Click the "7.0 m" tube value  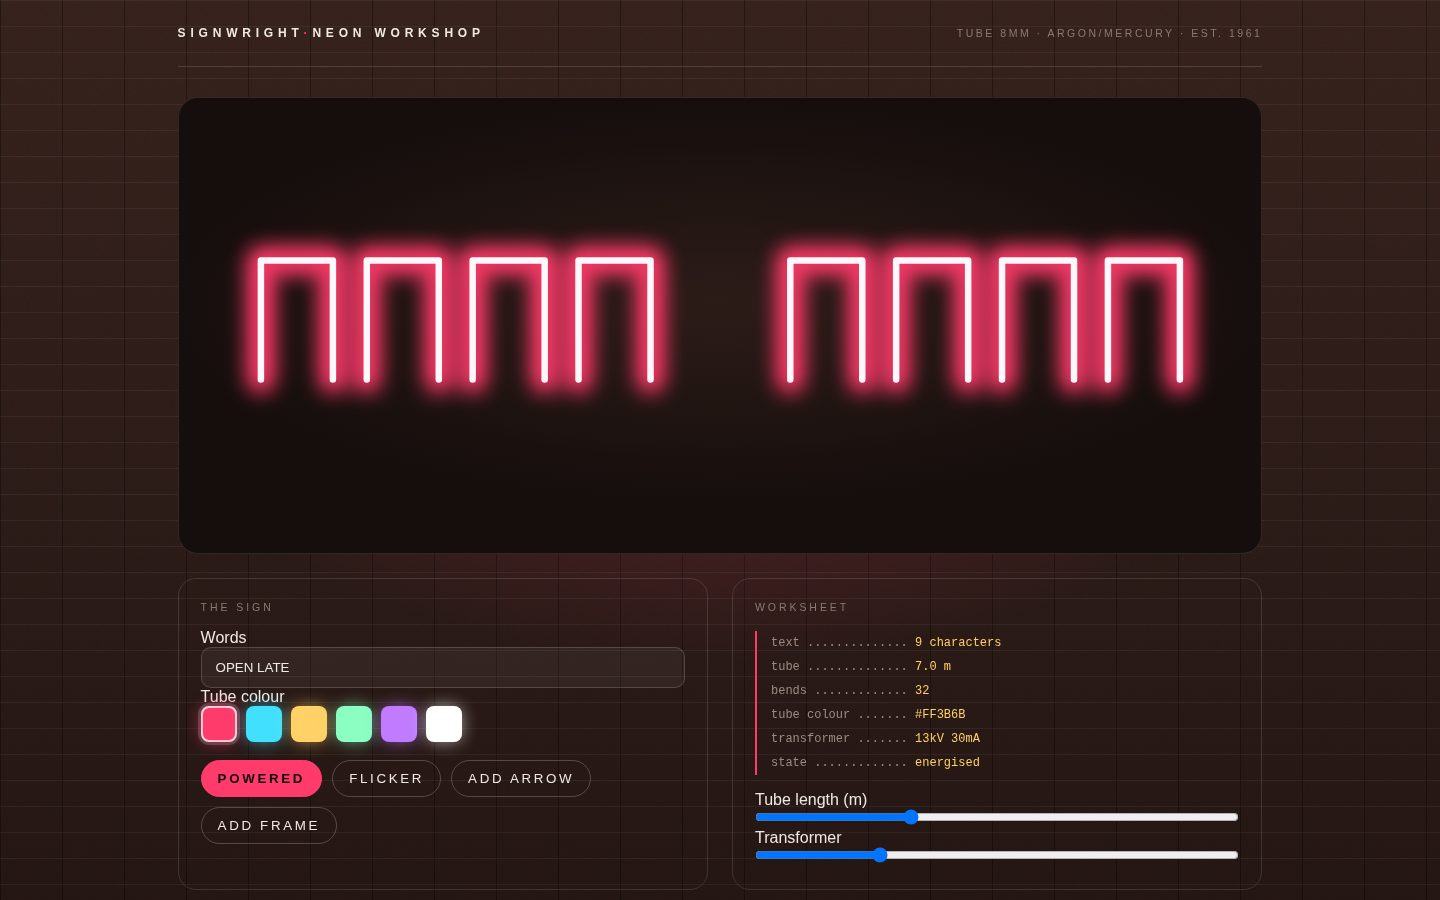(933, 667)
